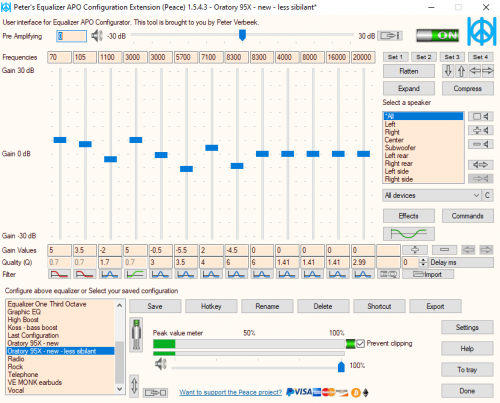This screenshot has height=403, width=500.
Task: Click up-down arrow icon below config list
Action: pyautogui.click(x=134, y=386)
